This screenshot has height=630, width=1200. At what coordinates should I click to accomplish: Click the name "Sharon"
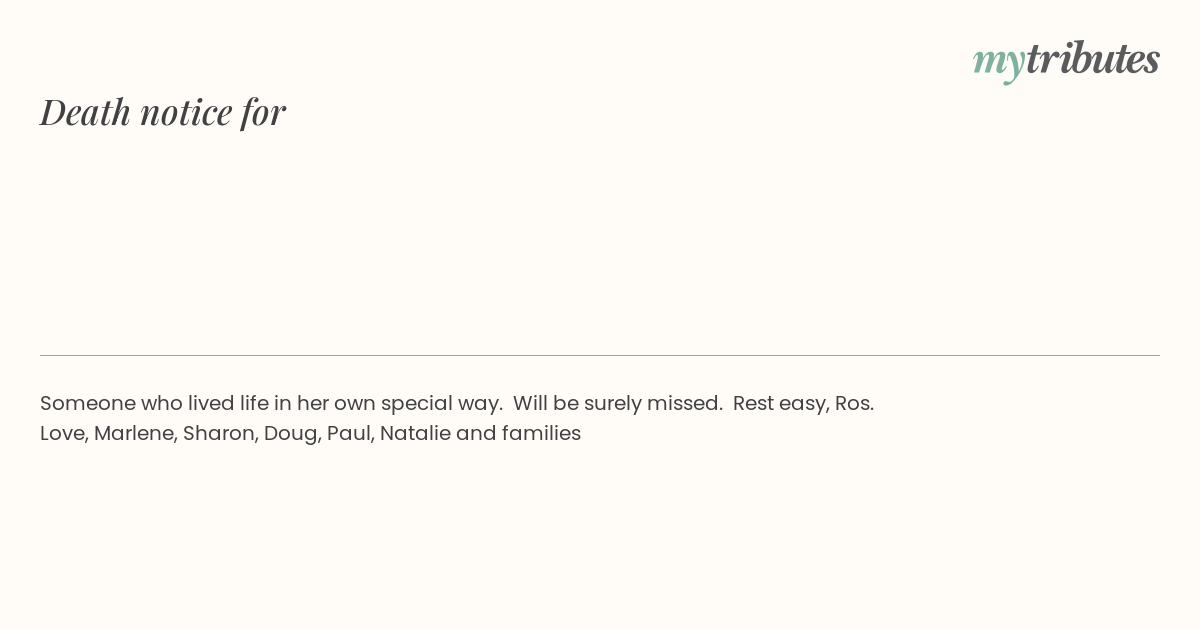coord(216,433)
